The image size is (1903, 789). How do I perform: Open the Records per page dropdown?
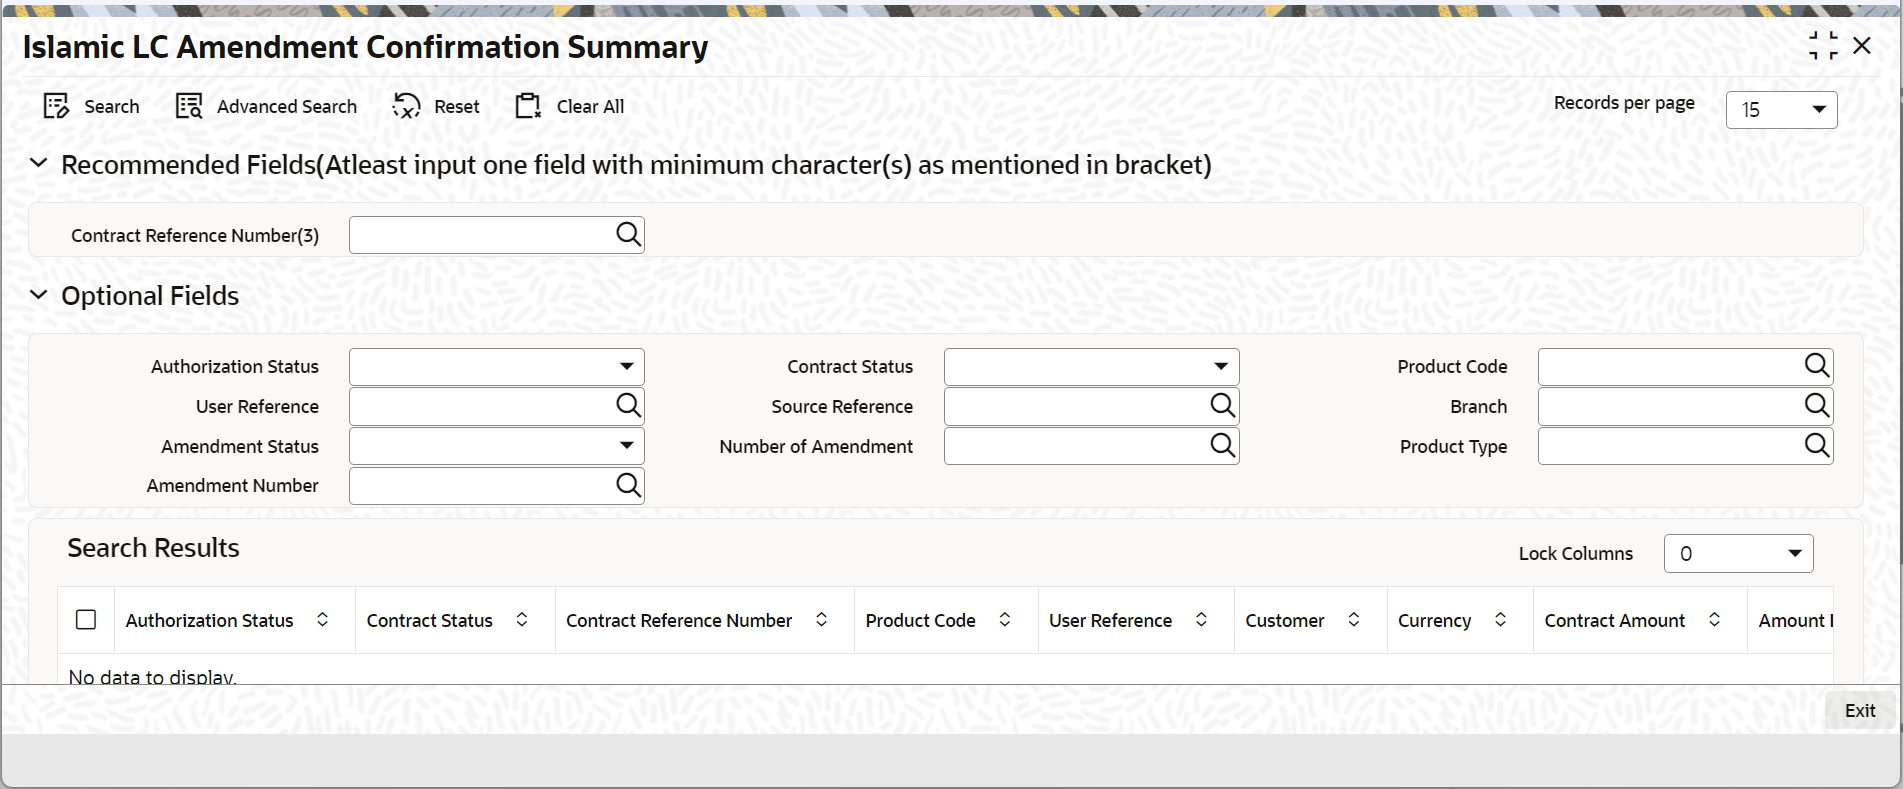tap(1781, 109)
